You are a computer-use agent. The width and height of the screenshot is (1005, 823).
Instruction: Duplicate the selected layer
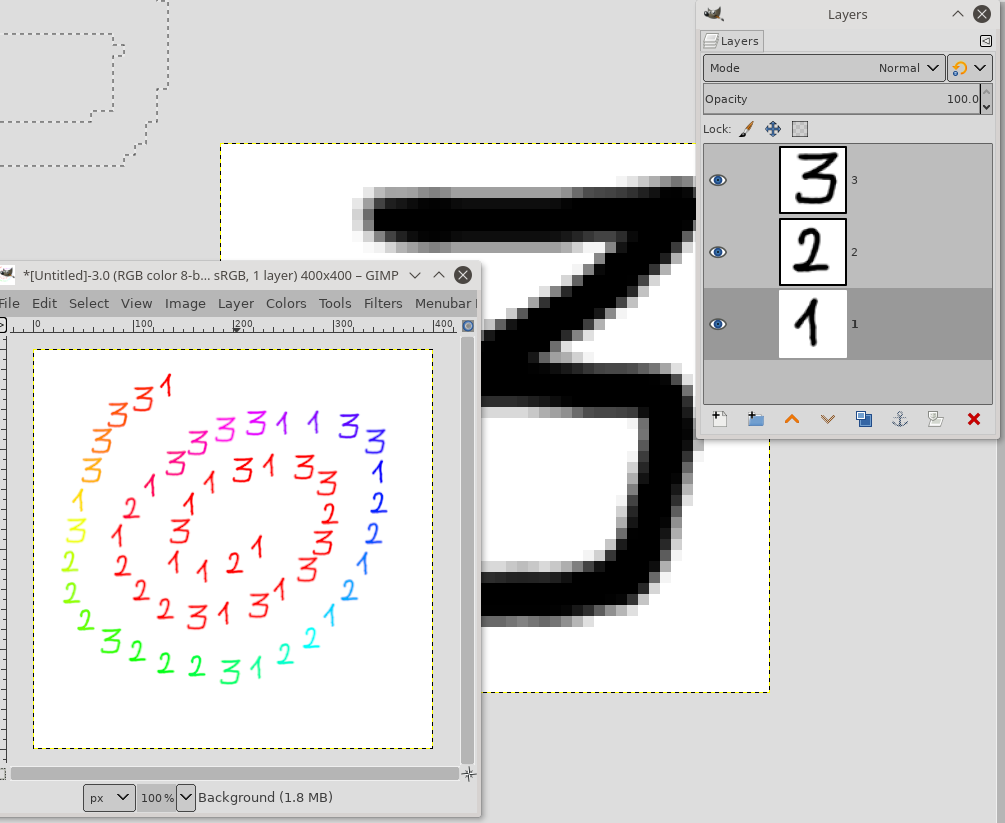pos(864,419)
